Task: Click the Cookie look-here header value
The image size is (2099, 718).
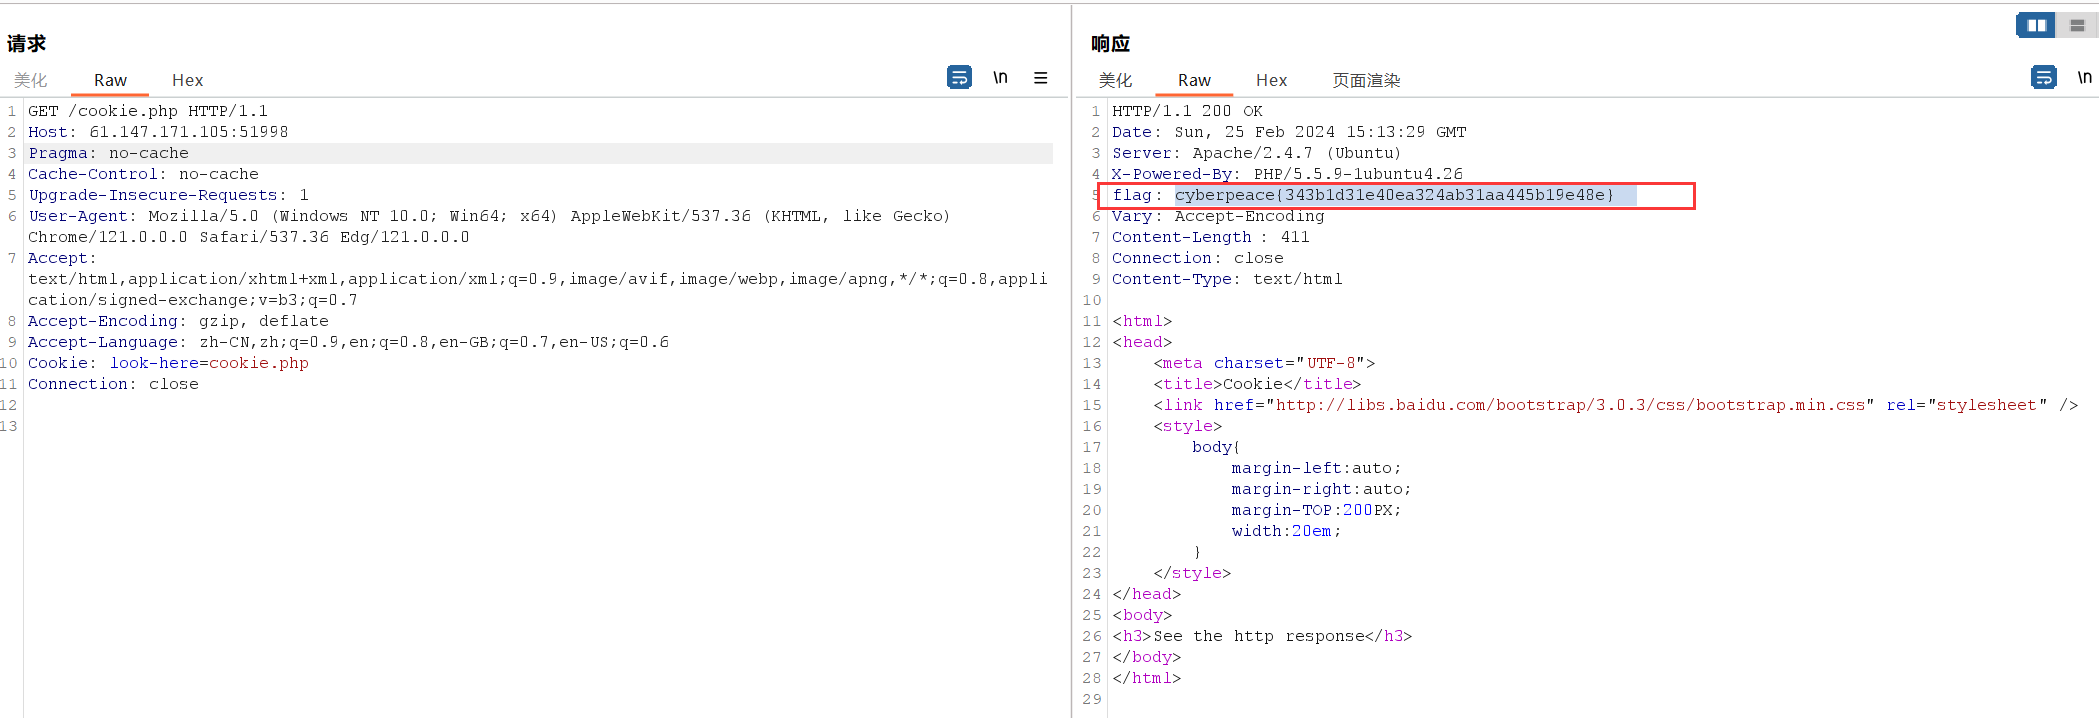Action: 209,363
